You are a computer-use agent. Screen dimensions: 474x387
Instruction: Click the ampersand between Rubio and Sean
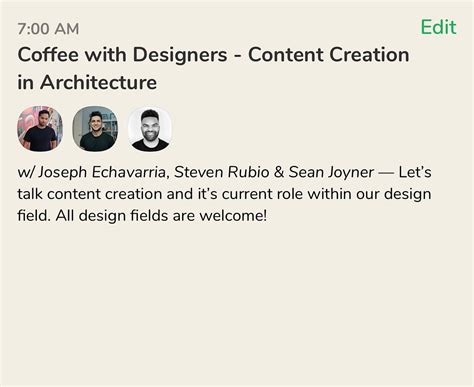pyautogui.click(x=279, y=172)
